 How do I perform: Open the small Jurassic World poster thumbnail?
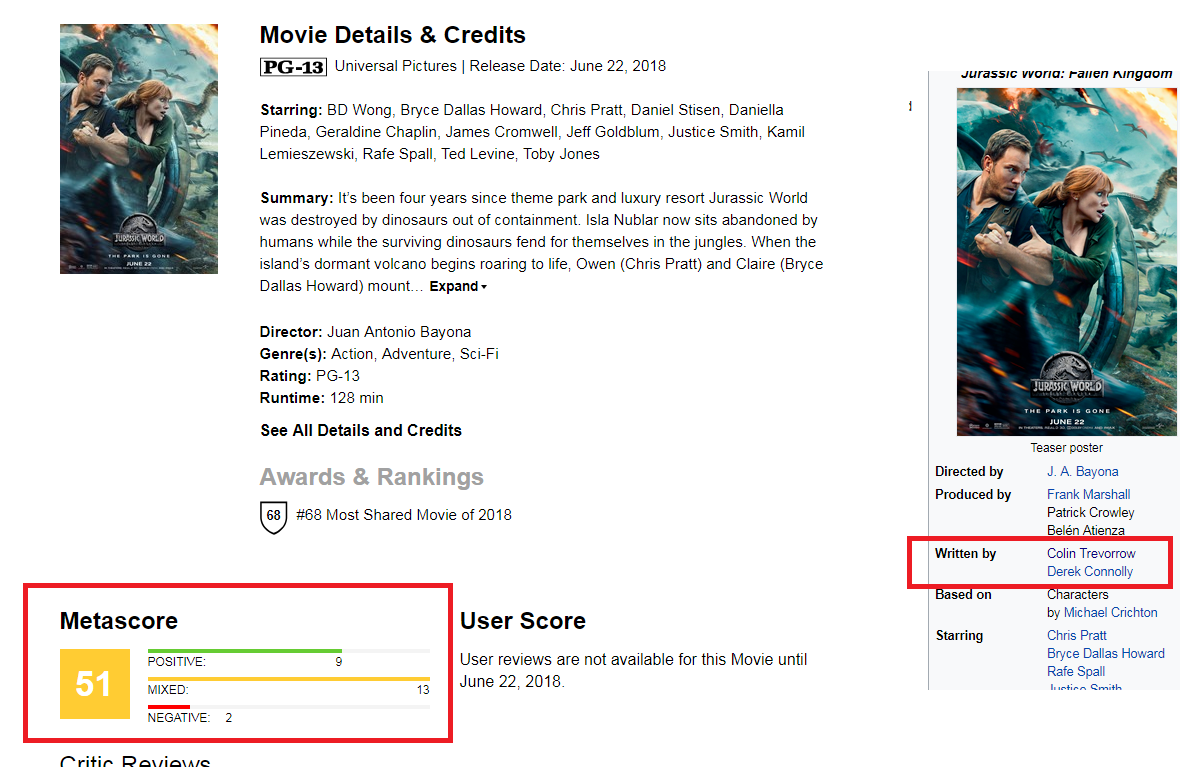point(139,149)
